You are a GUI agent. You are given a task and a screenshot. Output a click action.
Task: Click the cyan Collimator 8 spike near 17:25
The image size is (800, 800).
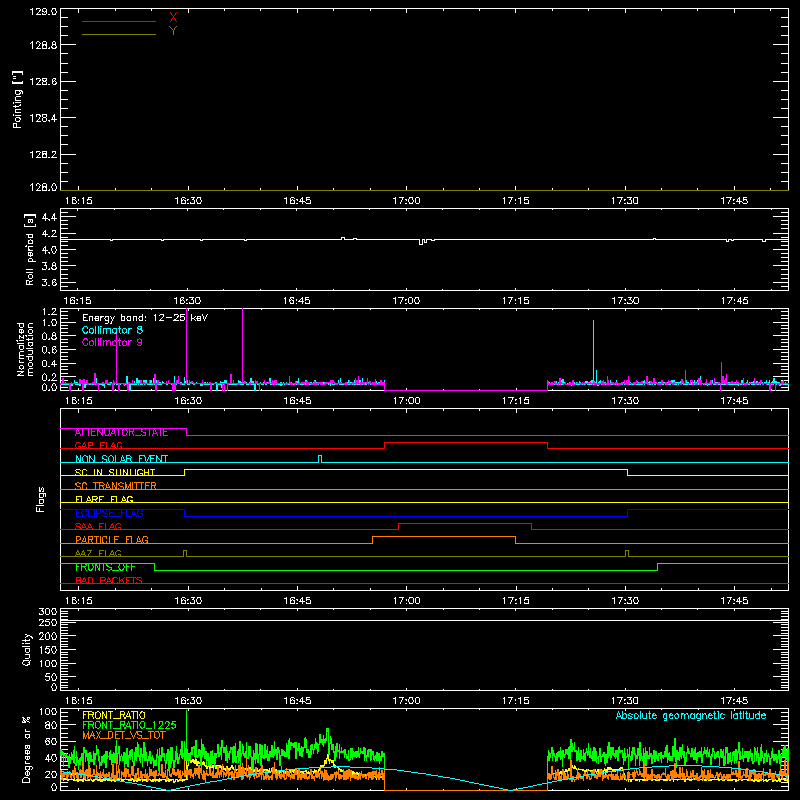click(x=593, y=351)
